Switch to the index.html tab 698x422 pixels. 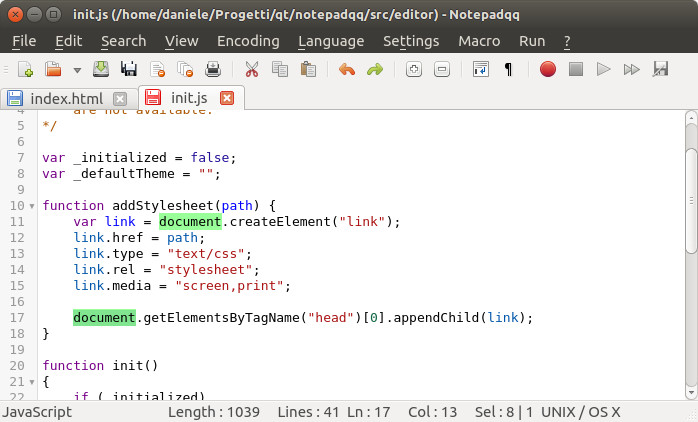[69, 98]
